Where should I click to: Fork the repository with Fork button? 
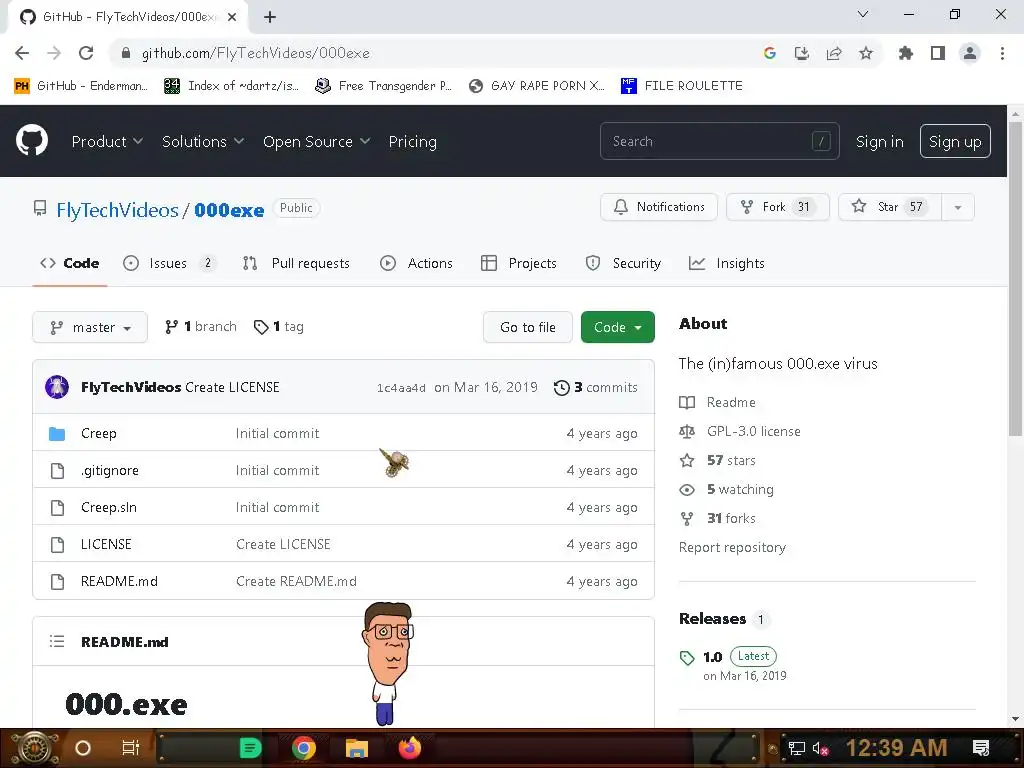pos(778,207)
